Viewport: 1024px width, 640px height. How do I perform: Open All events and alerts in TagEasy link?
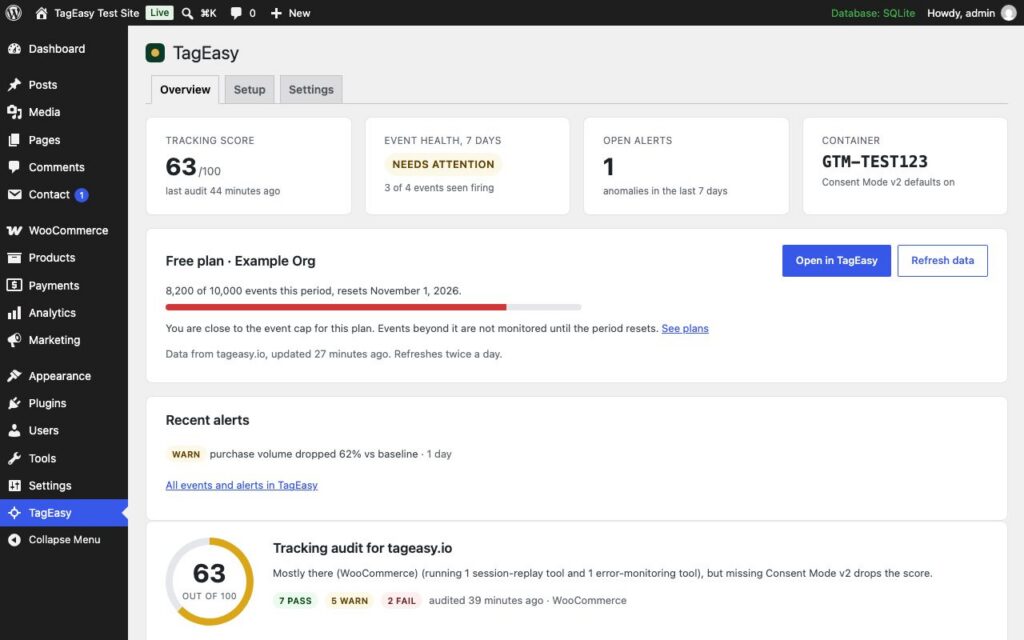coord(242,485)
